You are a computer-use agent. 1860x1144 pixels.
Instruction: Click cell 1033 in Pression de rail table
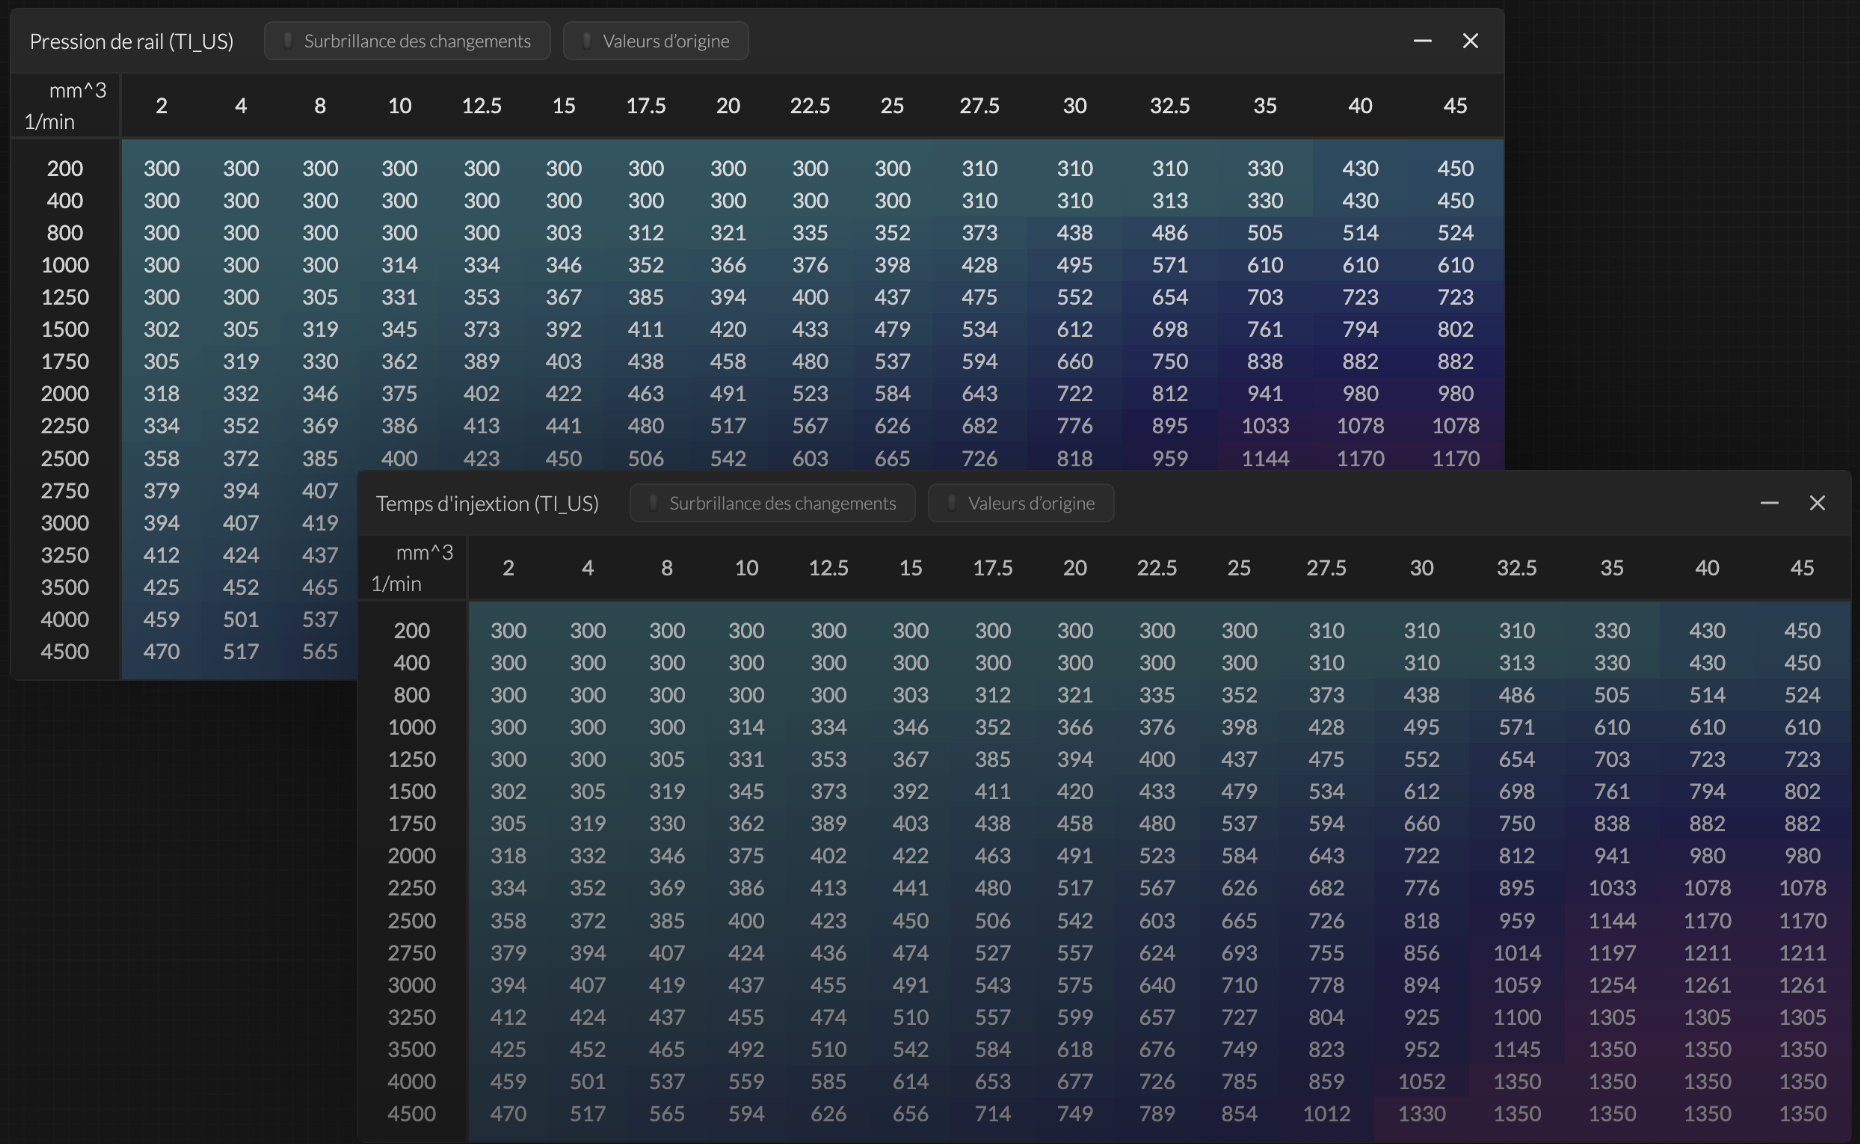1264,425
